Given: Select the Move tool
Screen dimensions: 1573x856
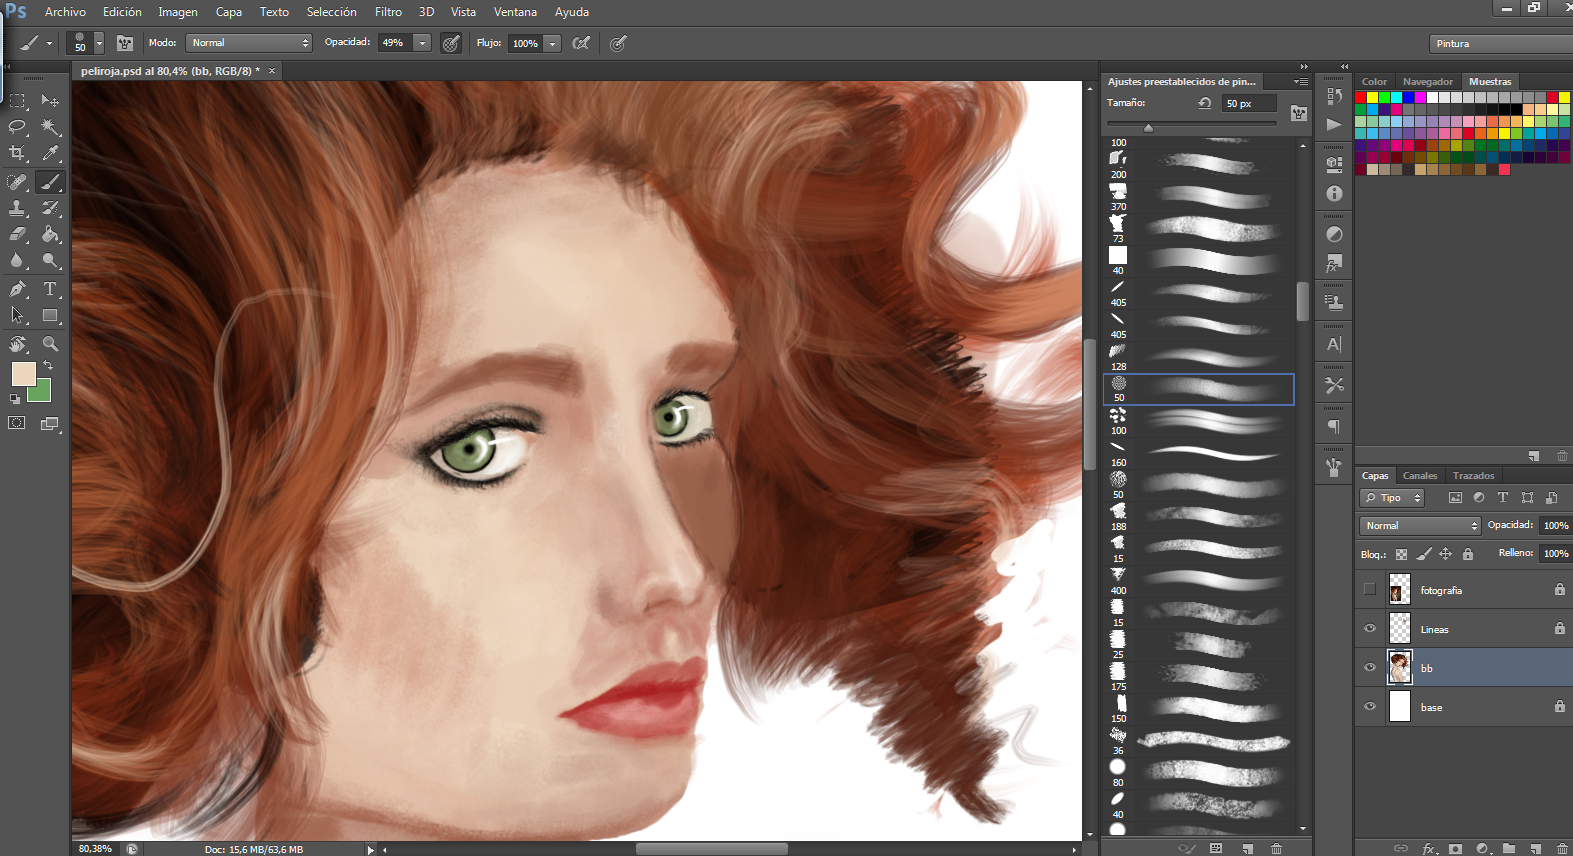Looking at the screenshot, I should [x=50, y=101].
